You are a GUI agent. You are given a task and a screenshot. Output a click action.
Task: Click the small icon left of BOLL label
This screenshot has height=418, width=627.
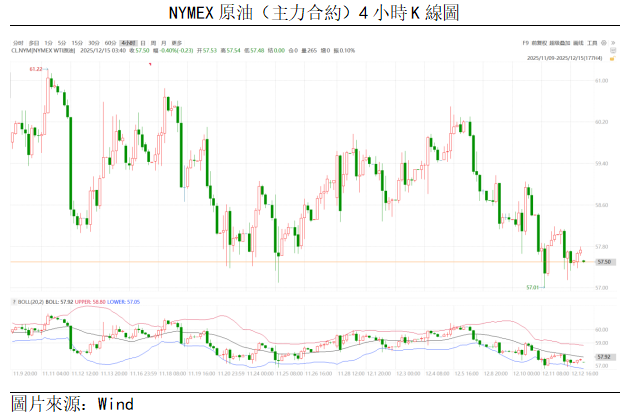coord(13,300)
